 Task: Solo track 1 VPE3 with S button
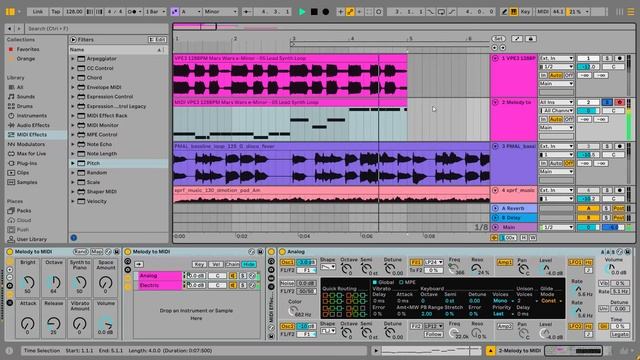[607, 58]
